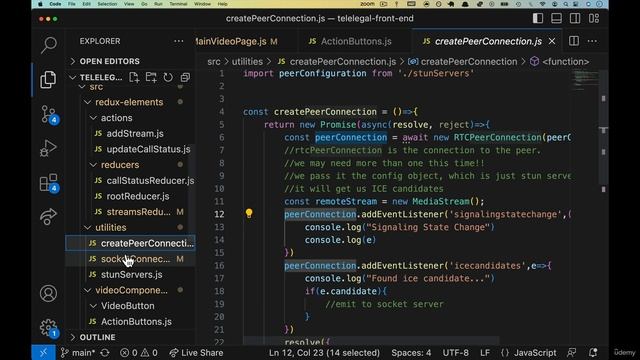Click Live Share in status bar
The height and width of the screenshot is (360, 640).
[196, 353]
